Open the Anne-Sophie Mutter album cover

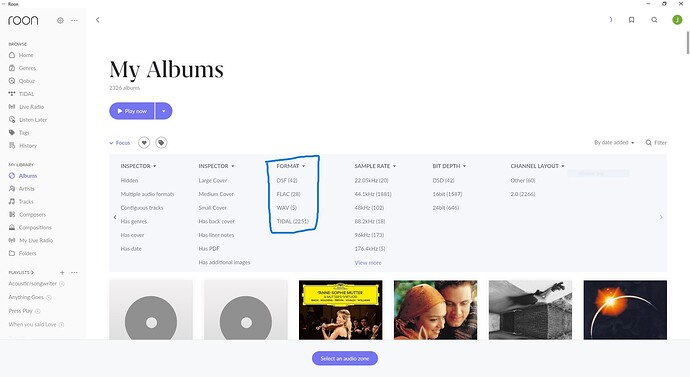tap(341, 310)
